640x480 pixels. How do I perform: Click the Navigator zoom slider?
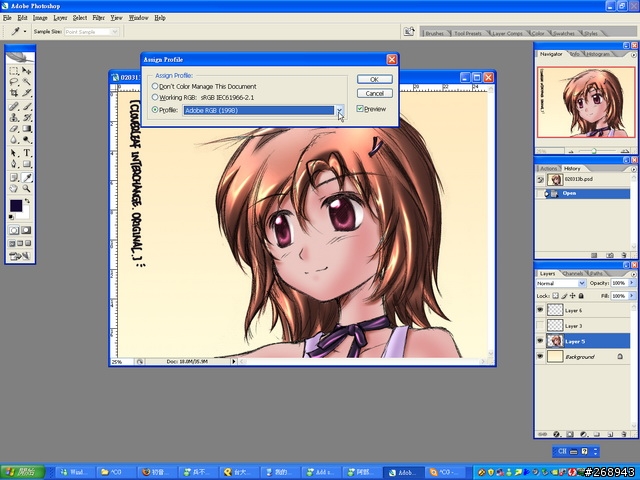pyautogui.click(x=594, y=151)
